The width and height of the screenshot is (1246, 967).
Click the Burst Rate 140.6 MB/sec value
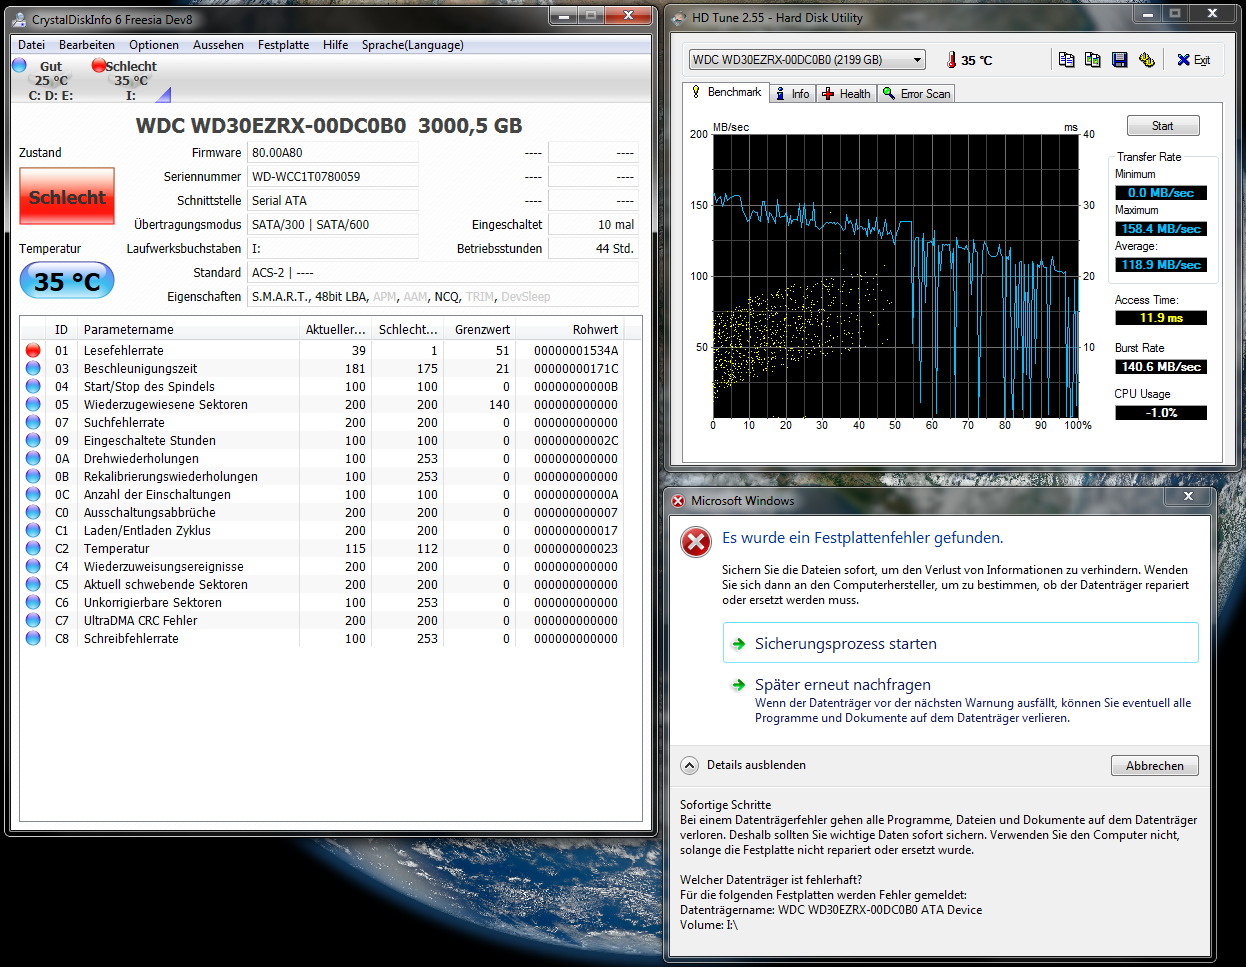(x=1161, y=367)
